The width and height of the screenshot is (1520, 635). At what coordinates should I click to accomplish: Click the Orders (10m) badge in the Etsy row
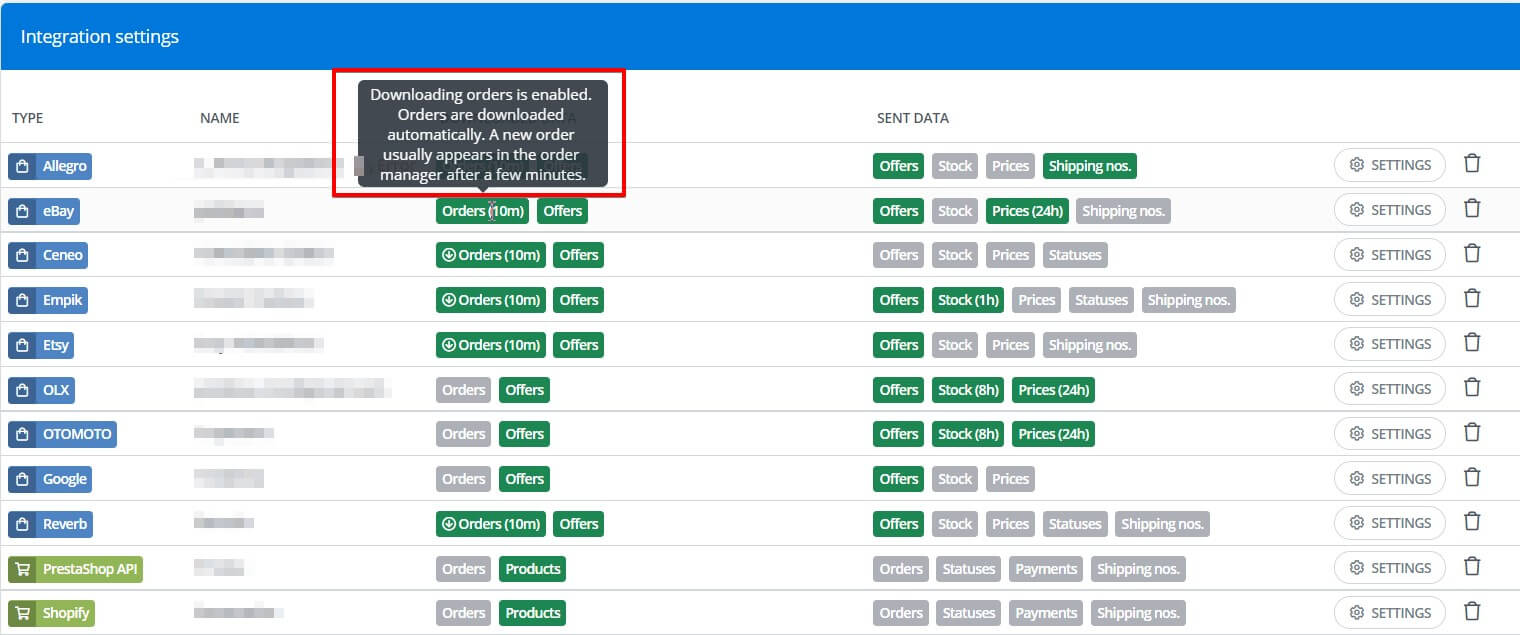tap(491, 345)
